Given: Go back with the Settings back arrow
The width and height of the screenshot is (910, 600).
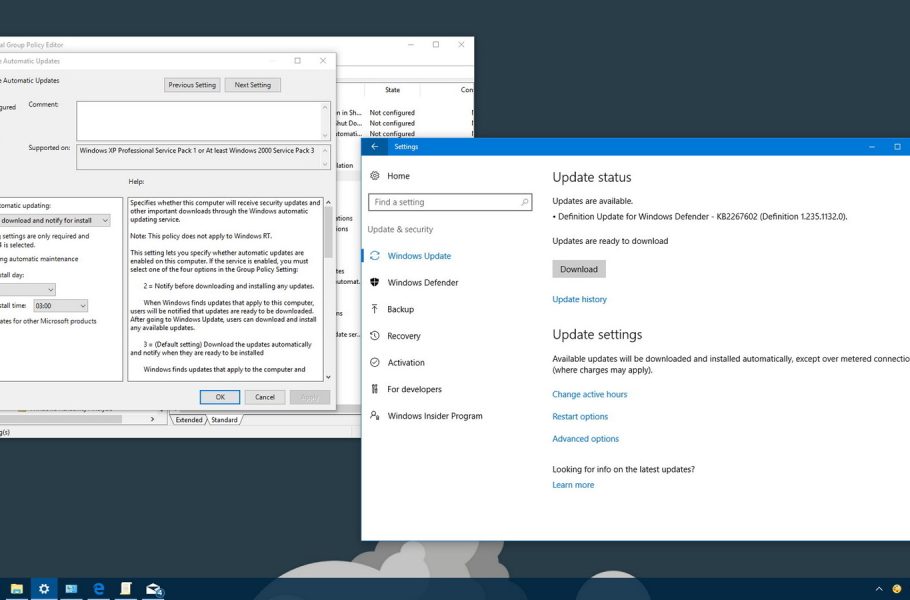Looking at the screenshot, I should pos(375,147).
